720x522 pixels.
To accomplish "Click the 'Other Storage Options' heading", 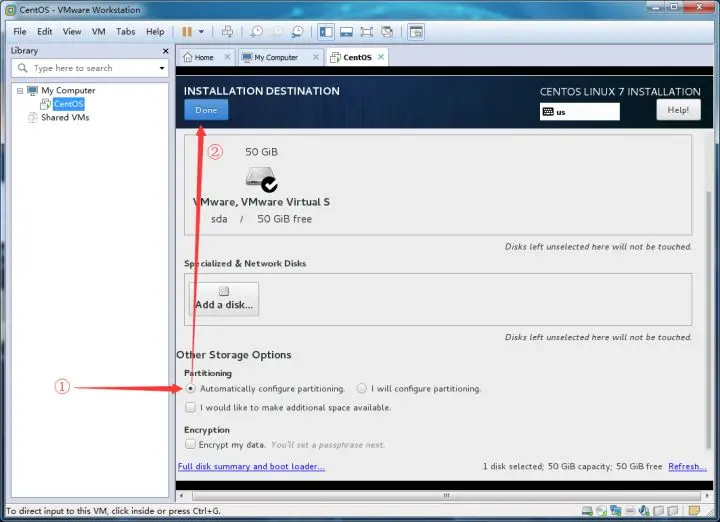I will 234,355.
